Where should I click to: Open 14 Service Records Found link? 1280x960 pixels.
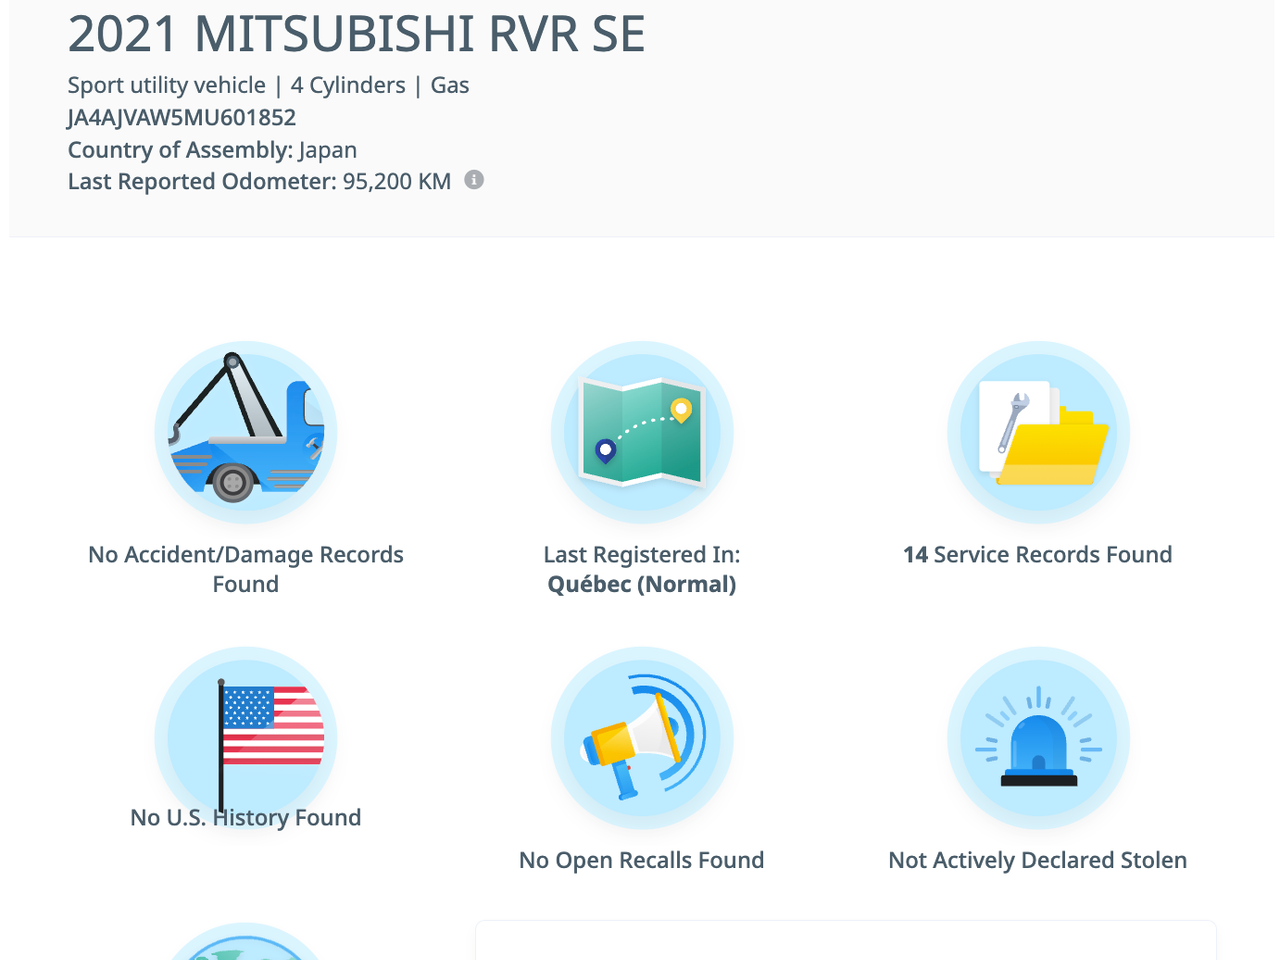tap(1038, 555)
